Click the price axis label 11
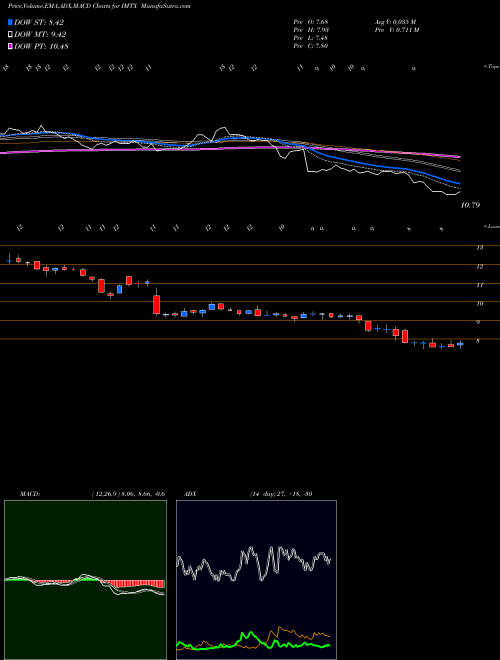Viewport: 500px width, 660px height. (479, 285)
